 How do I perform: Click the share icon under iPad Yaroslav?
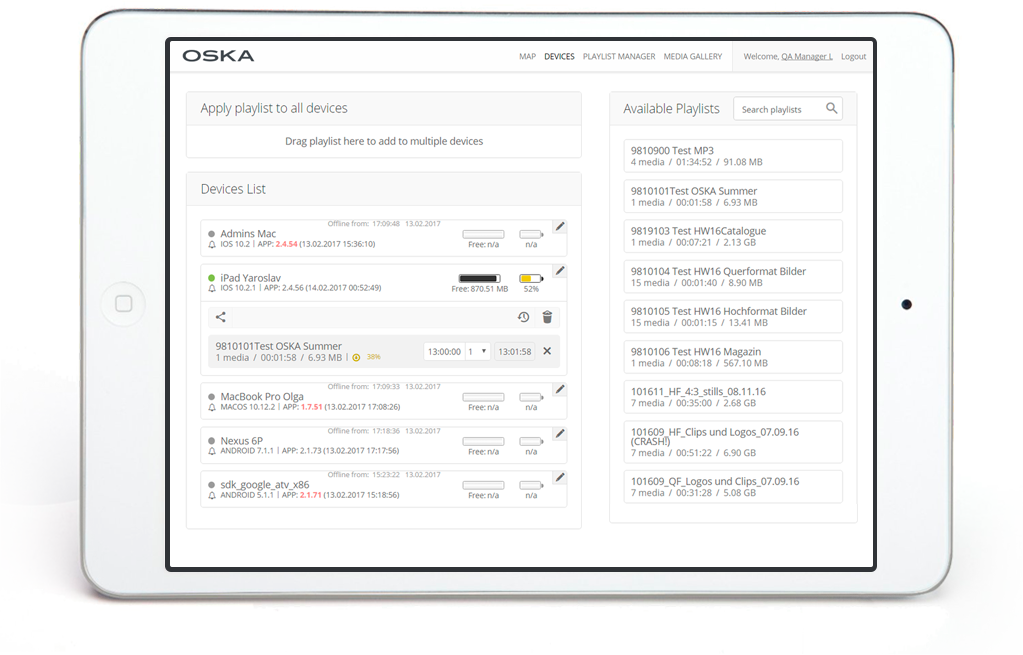(221, 317)
